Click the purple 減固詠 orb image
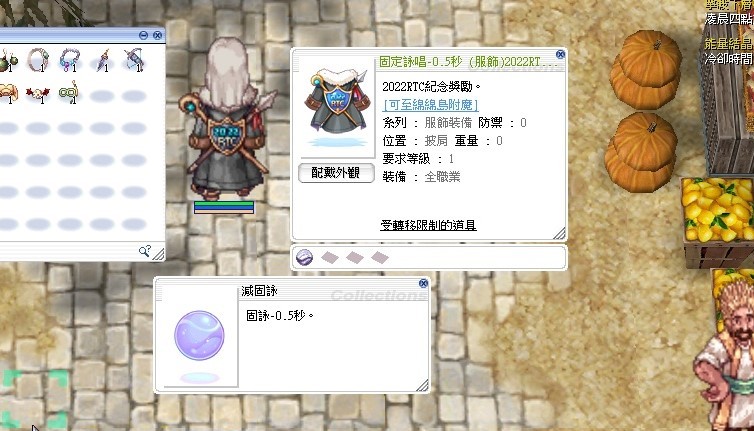 tap(199, 336)
